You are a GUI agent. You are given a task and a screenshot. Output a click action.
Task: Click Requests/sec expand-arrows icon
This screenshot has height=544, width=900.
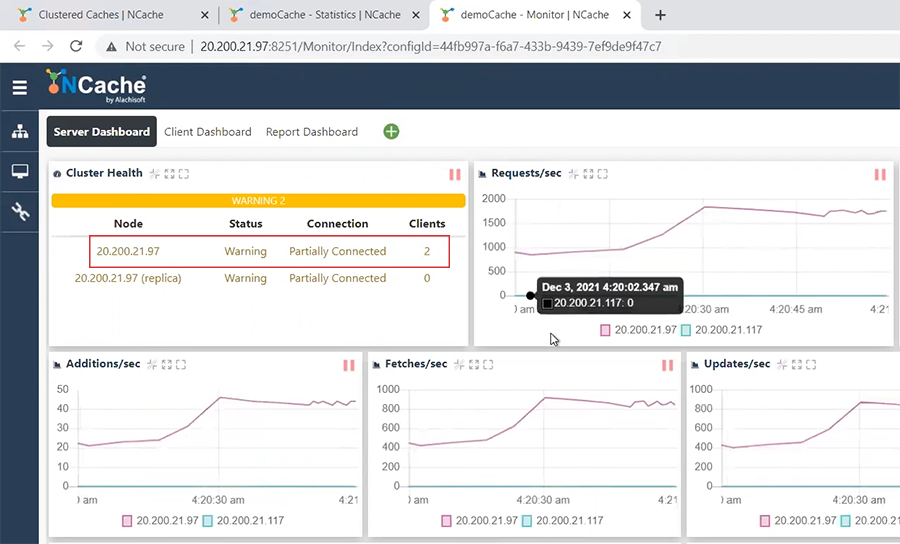(x=588, y=173)
